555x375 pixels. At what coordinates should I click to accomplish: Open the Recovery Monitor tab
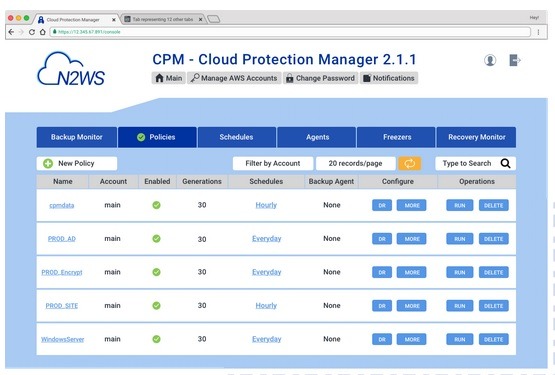[x=476, y=137]
